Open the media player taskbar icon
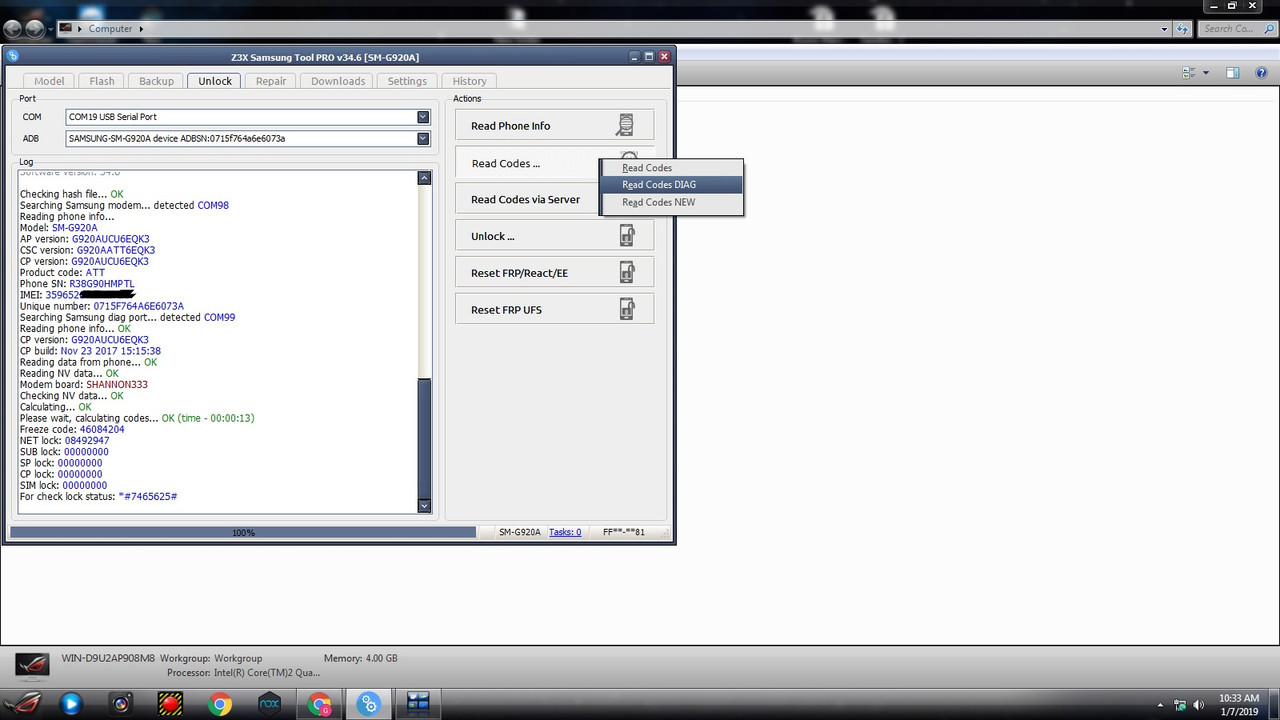This screenshot has height=720, width=1280. click(x=71, y=704)
